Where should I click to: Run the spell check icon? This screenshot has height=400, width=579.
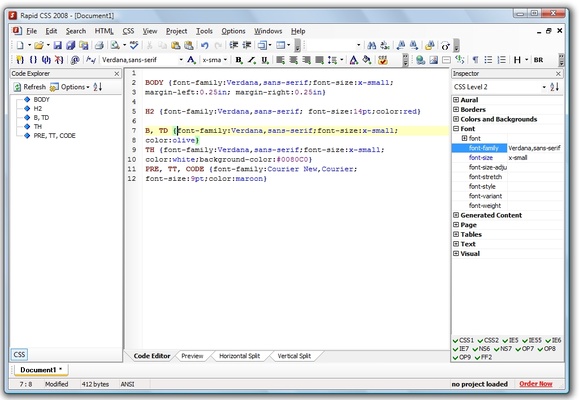134,45
